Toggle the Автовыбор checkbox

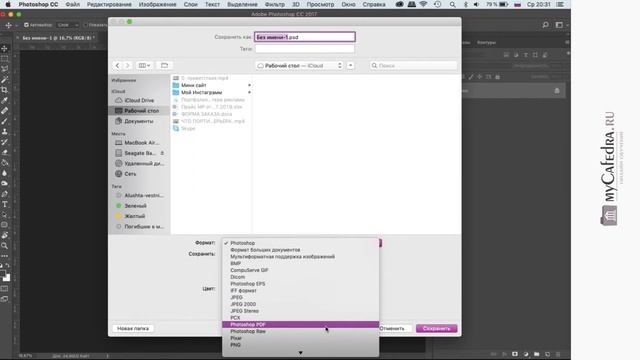coord(26,25)
